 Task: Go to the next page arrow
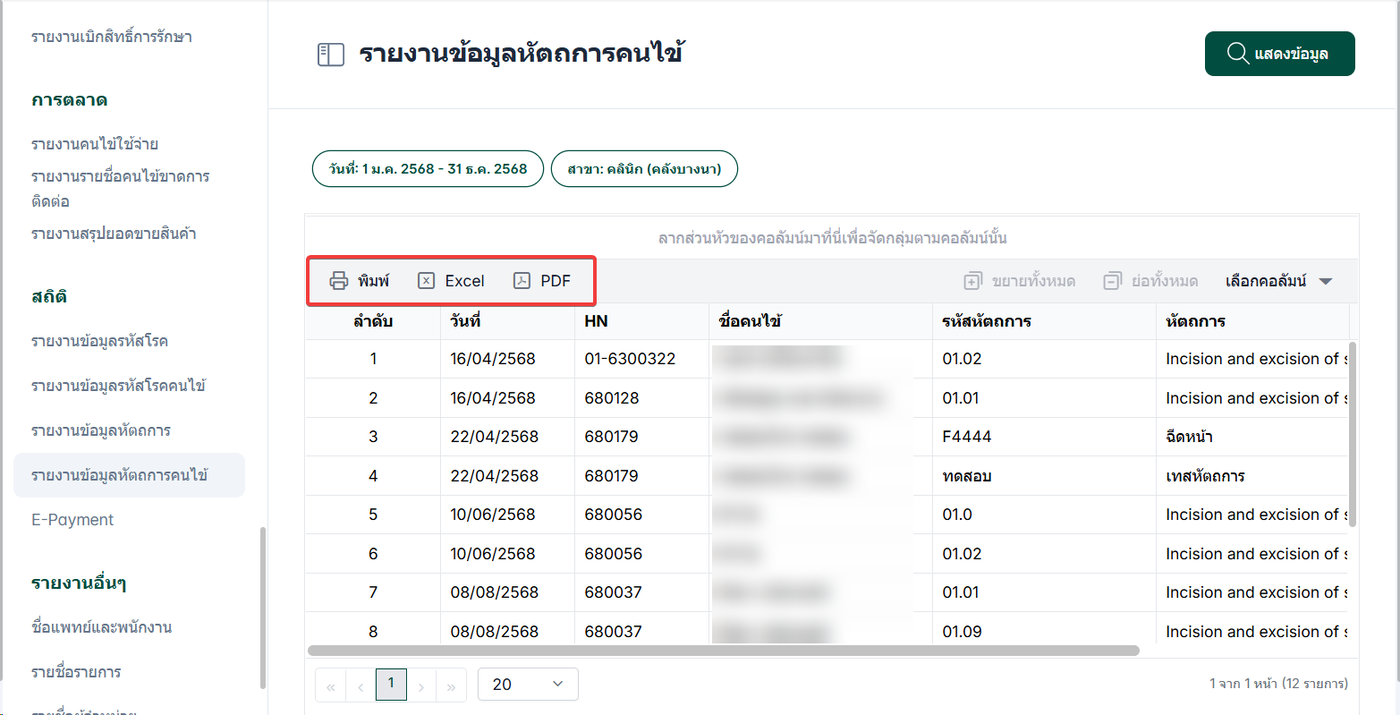point(421,685)
